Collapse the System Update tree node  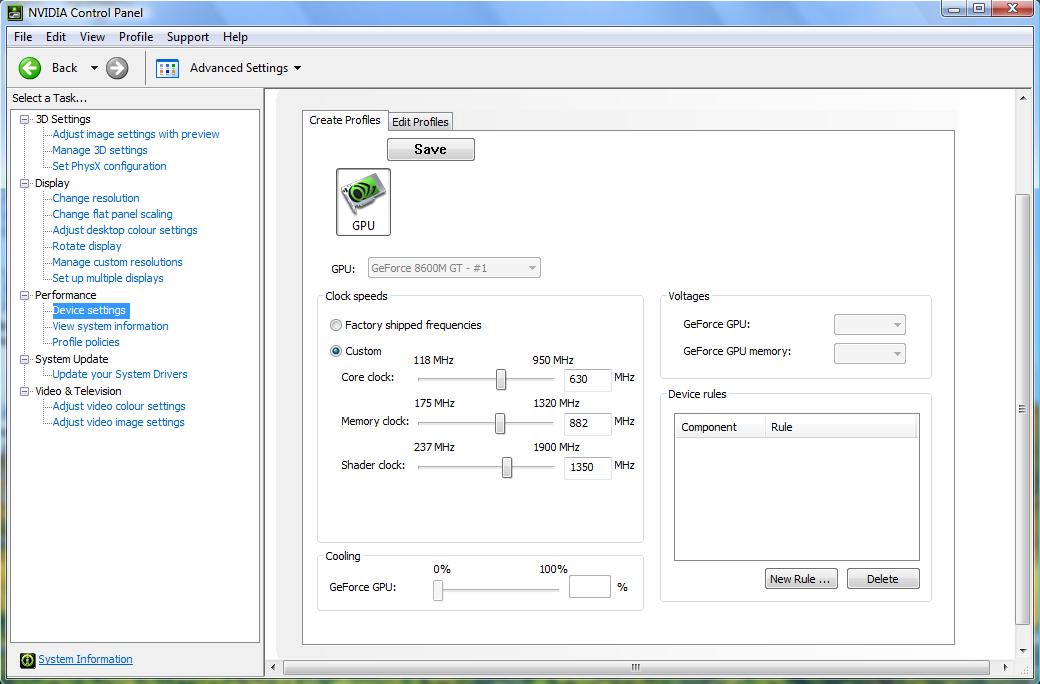25,360
